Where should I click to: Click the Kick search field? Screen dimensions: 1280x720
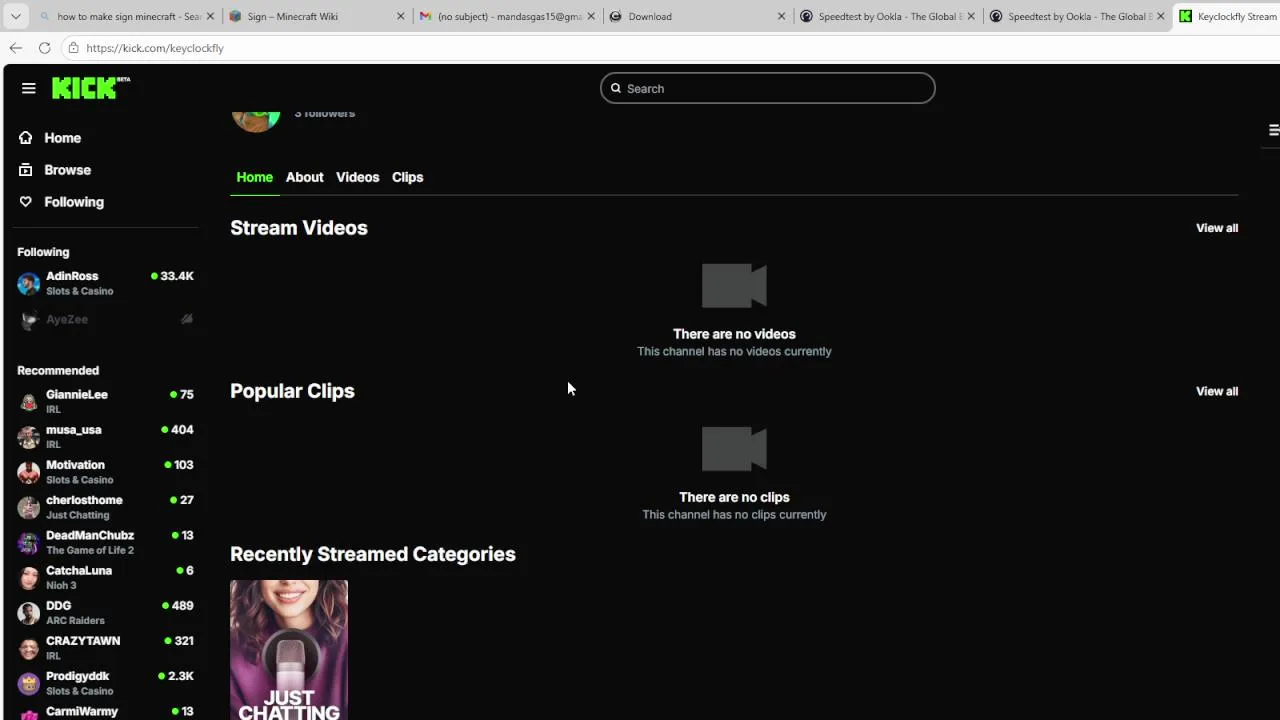[768, 88]
